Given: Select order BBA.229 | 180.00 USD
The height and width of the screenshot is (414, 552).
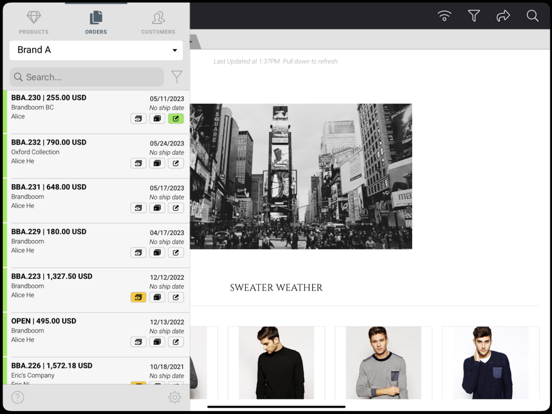Looking at the screenshot, I should coord(96,245).
